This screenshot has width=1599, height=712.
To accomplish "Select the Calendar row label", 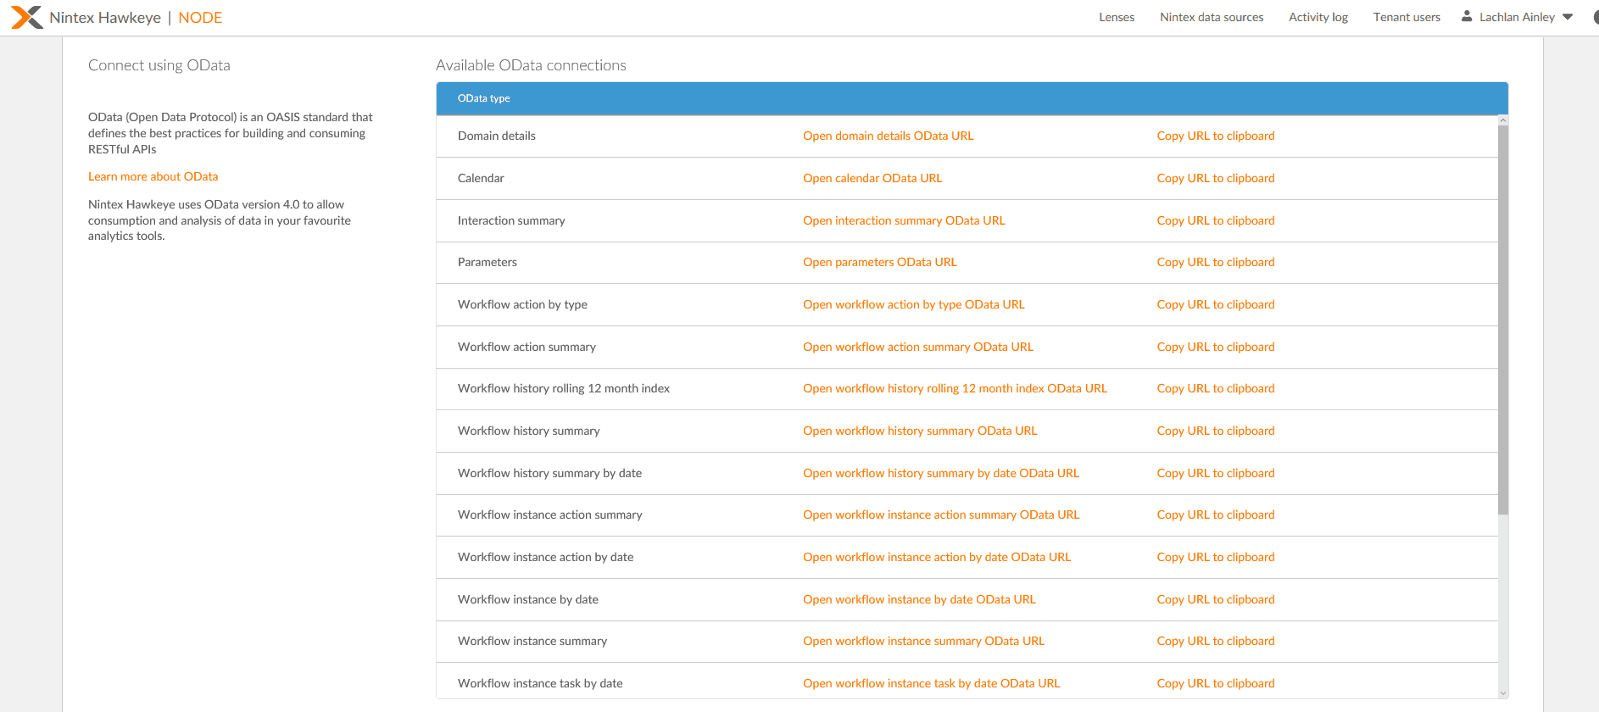I will pyautogui.click(x=480, y=178).
